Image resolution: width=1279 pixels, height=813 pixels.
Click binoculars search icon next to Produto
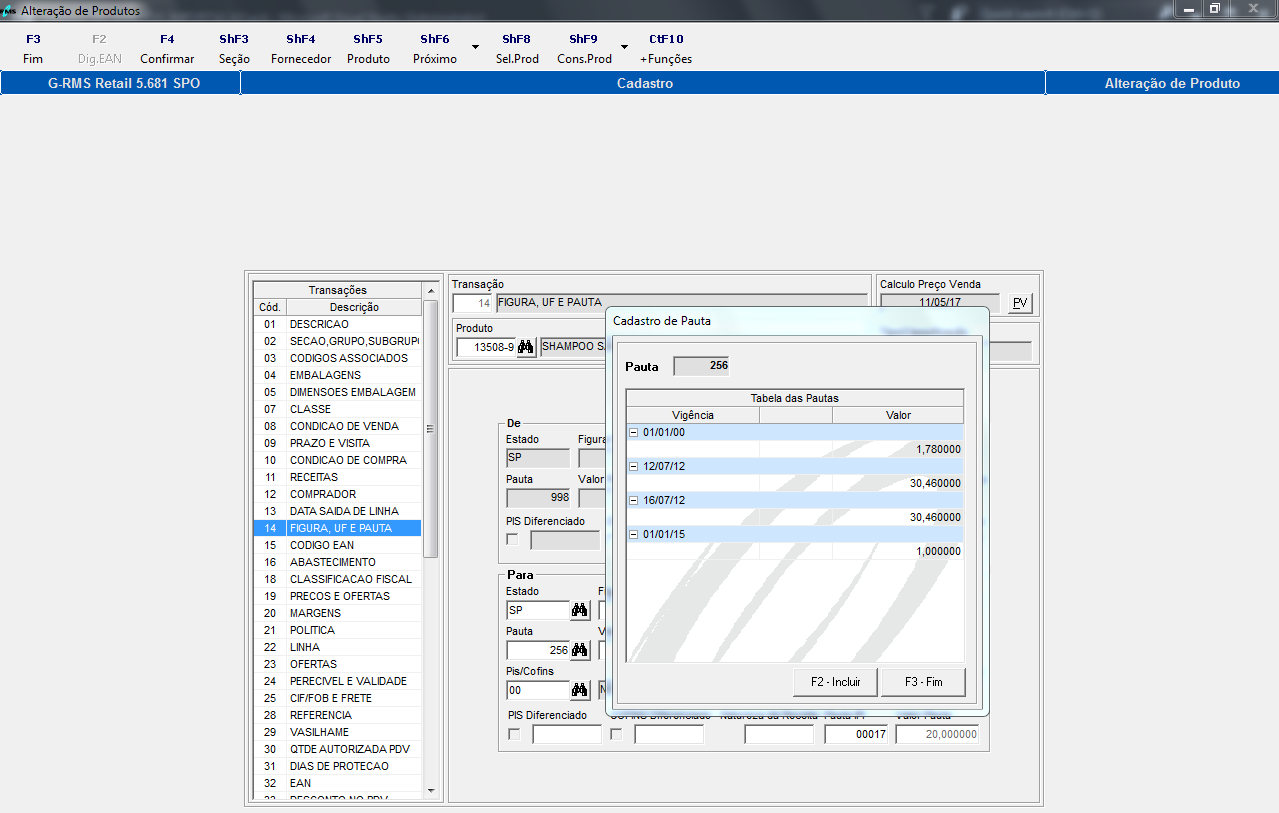point(526,348)
